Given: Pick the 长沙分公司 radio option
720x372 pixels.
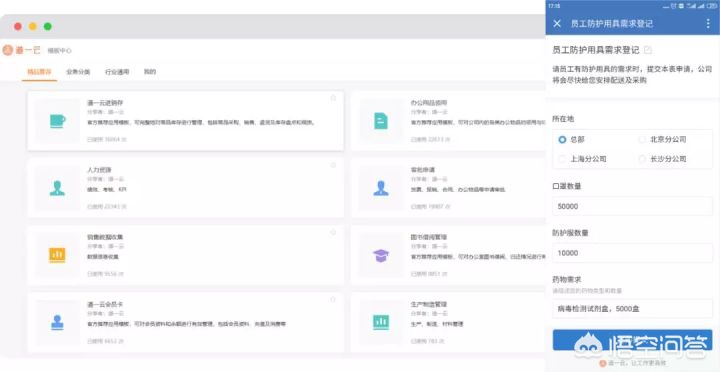Looking at the screenshot, I should point(662,159).
